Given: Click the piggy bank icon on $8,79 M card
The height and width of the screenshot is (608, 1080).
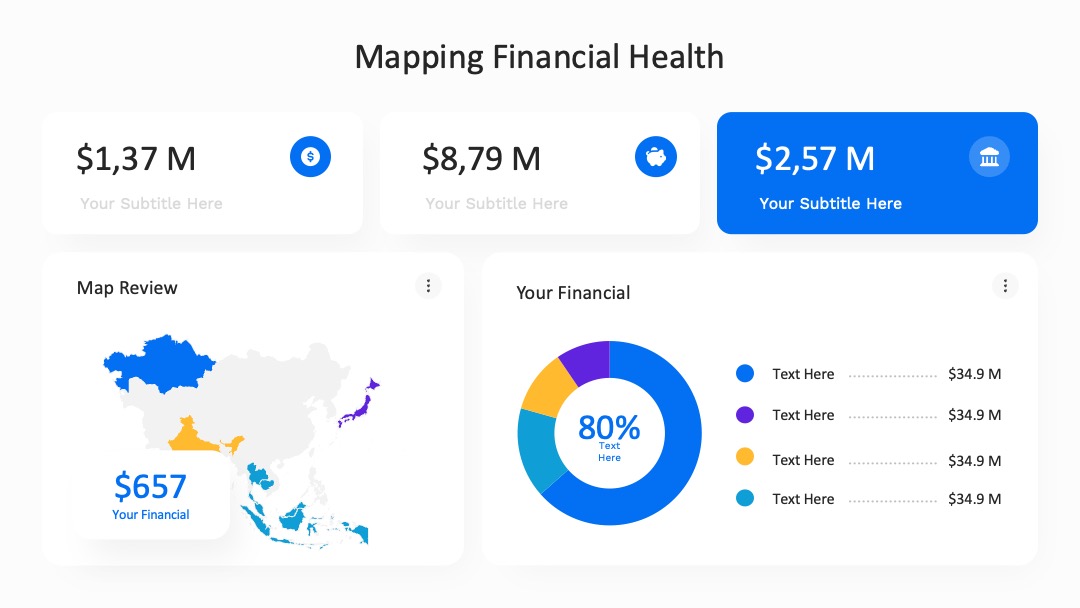Looking at the screenshot, I should point(656,156).
